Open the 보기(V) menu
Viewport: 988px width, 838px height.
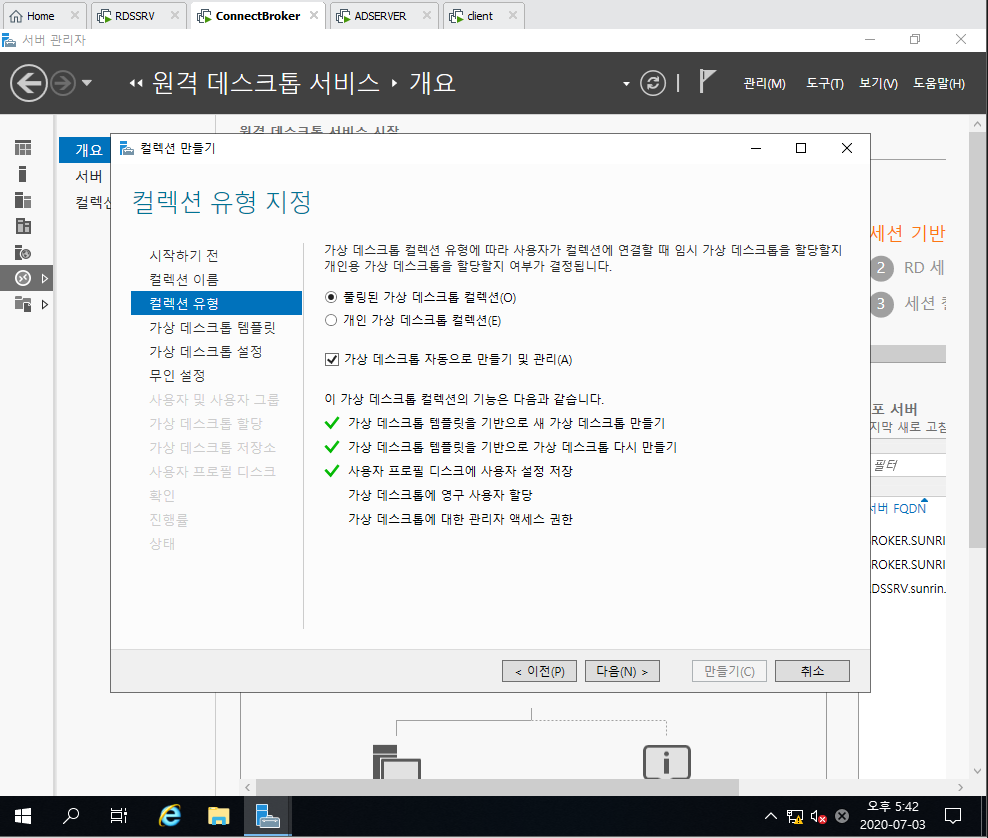click(878, 83)
